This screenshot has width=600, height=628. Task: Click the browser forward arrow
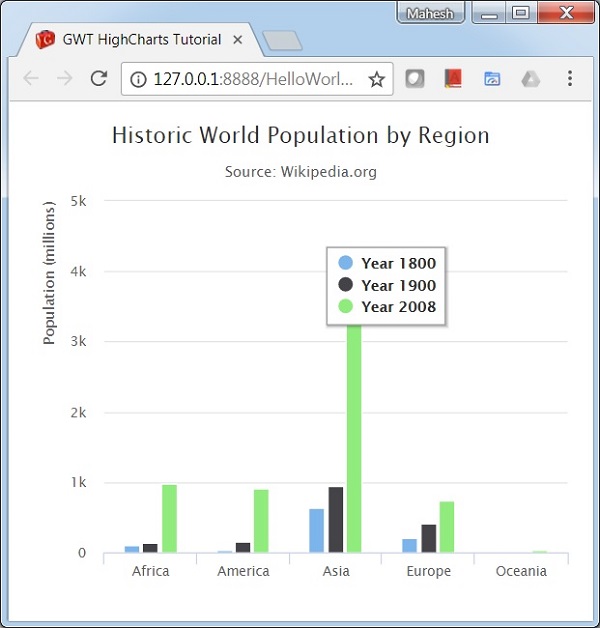point(64,79)
